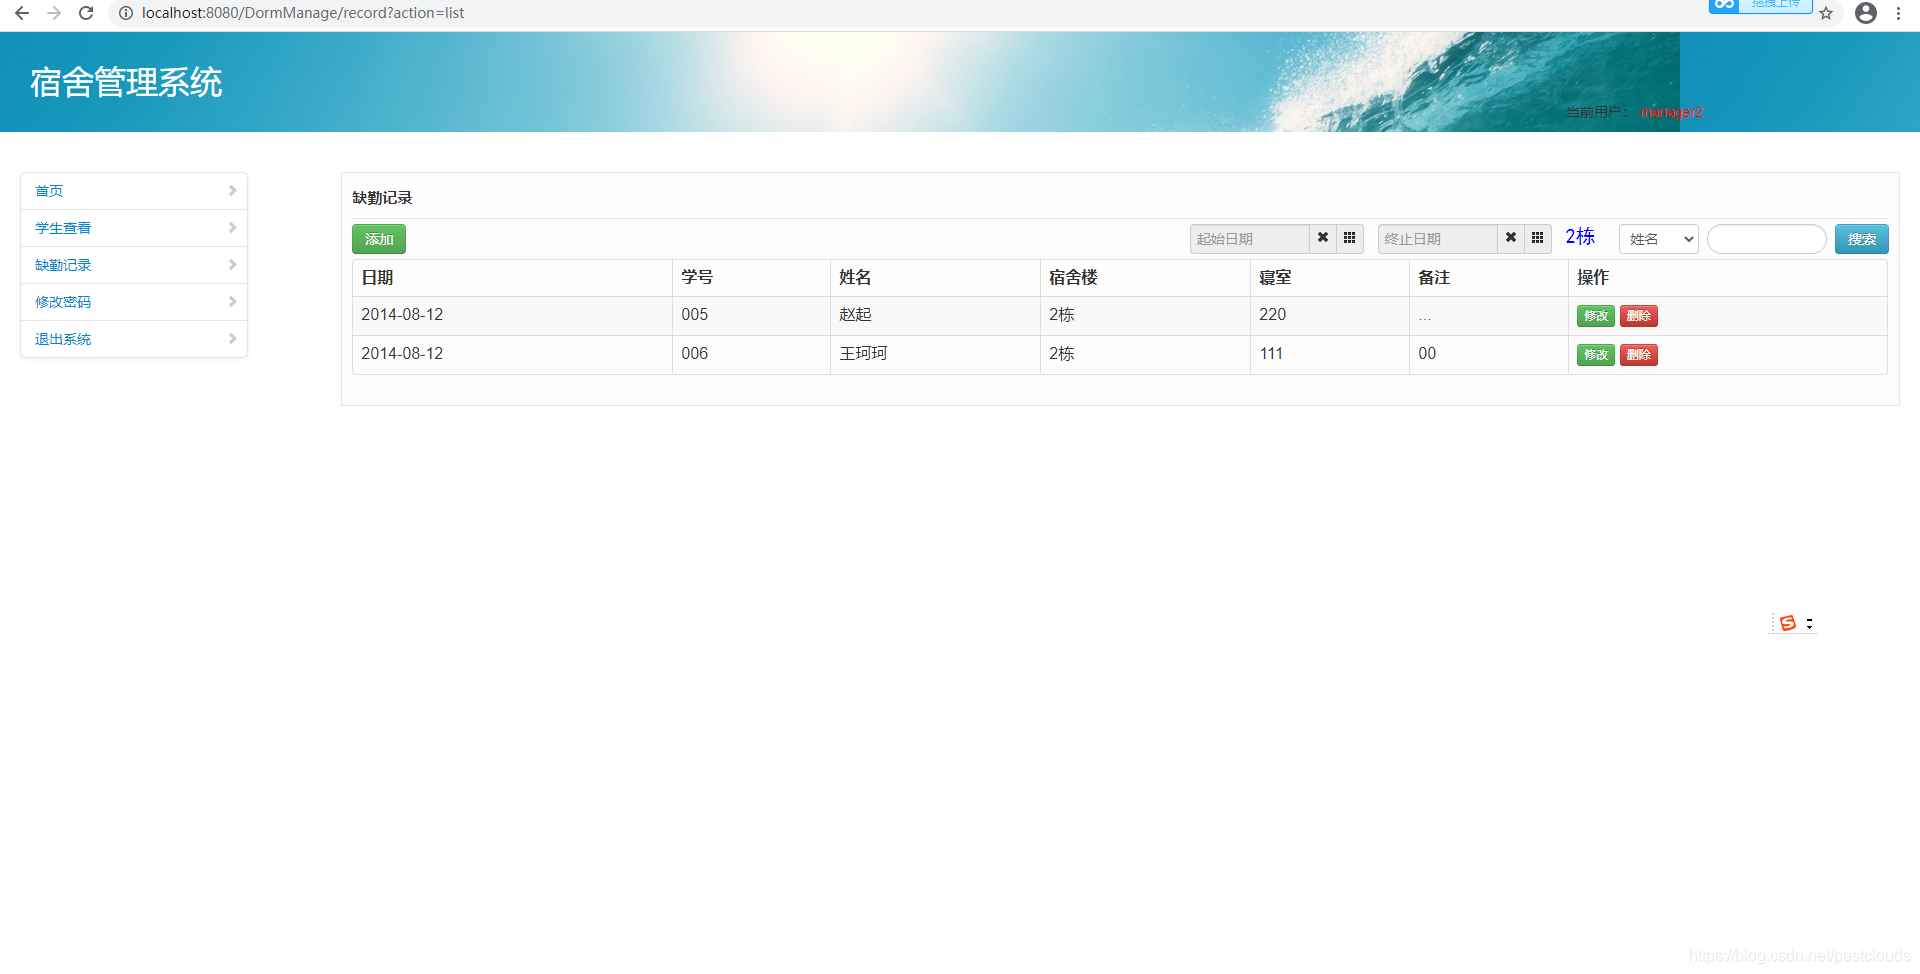Viewport: 1920px width, 974px height.
Task: Click the 缺勤记录 panel heading
Action: (382, 198)
